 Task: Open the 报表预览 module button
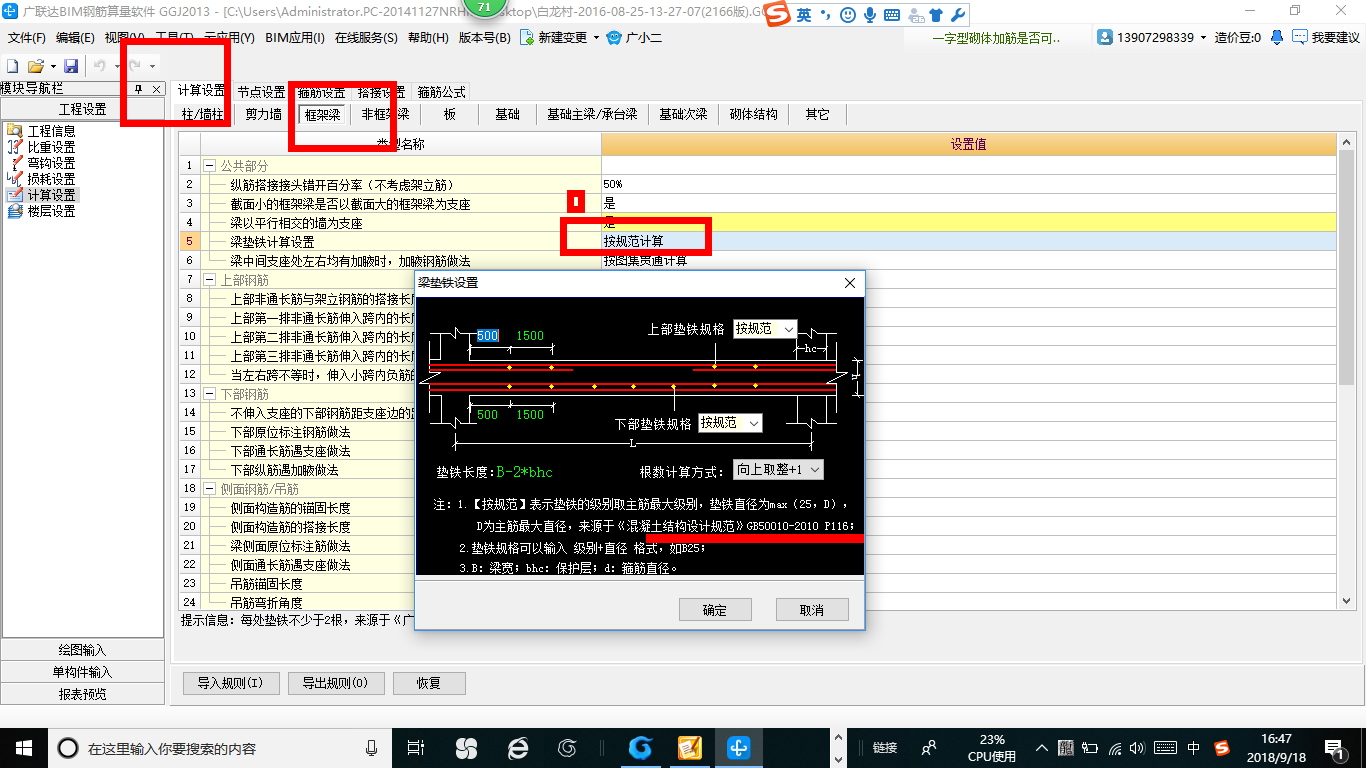(x=82, y=694)
